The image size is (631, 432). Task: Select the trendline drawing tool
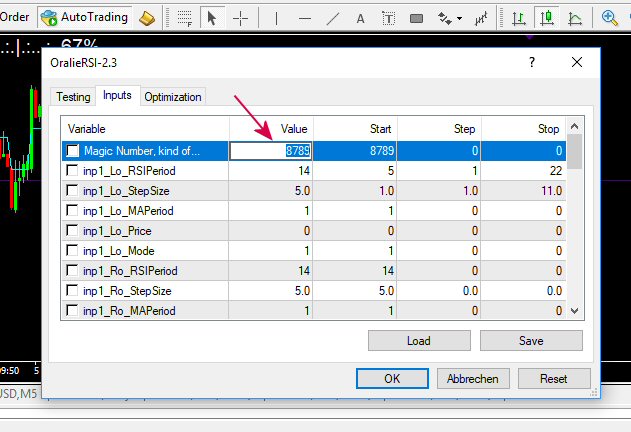(x=332, y=18)
